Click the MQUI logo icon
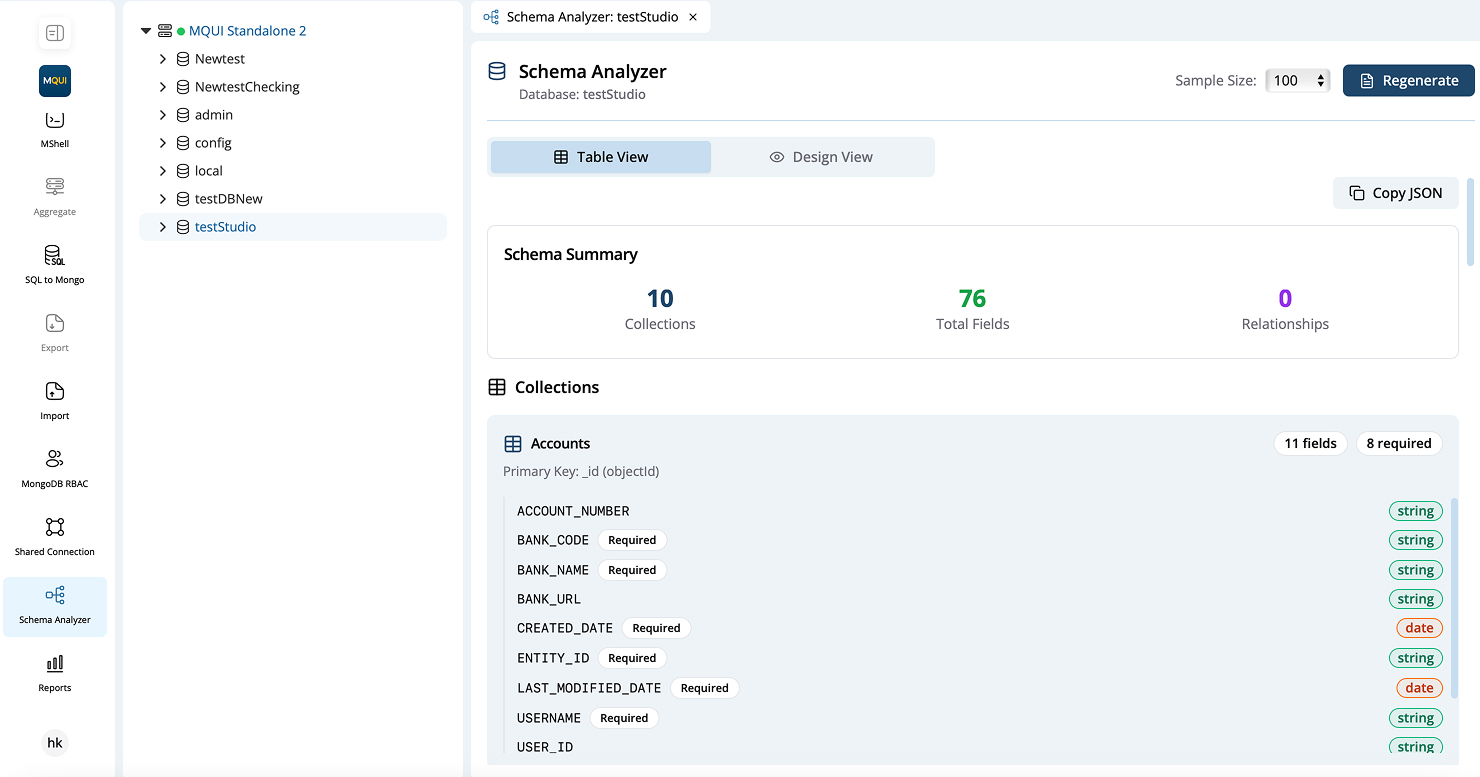The width and height of the screenshot is (1480, 777). (x=54, y=81)
